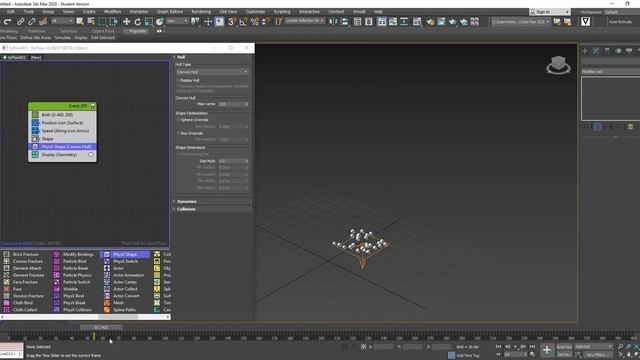Click the ViewCube in the viewport
This screenshot has height=360, width=640.
click(558, 64)
